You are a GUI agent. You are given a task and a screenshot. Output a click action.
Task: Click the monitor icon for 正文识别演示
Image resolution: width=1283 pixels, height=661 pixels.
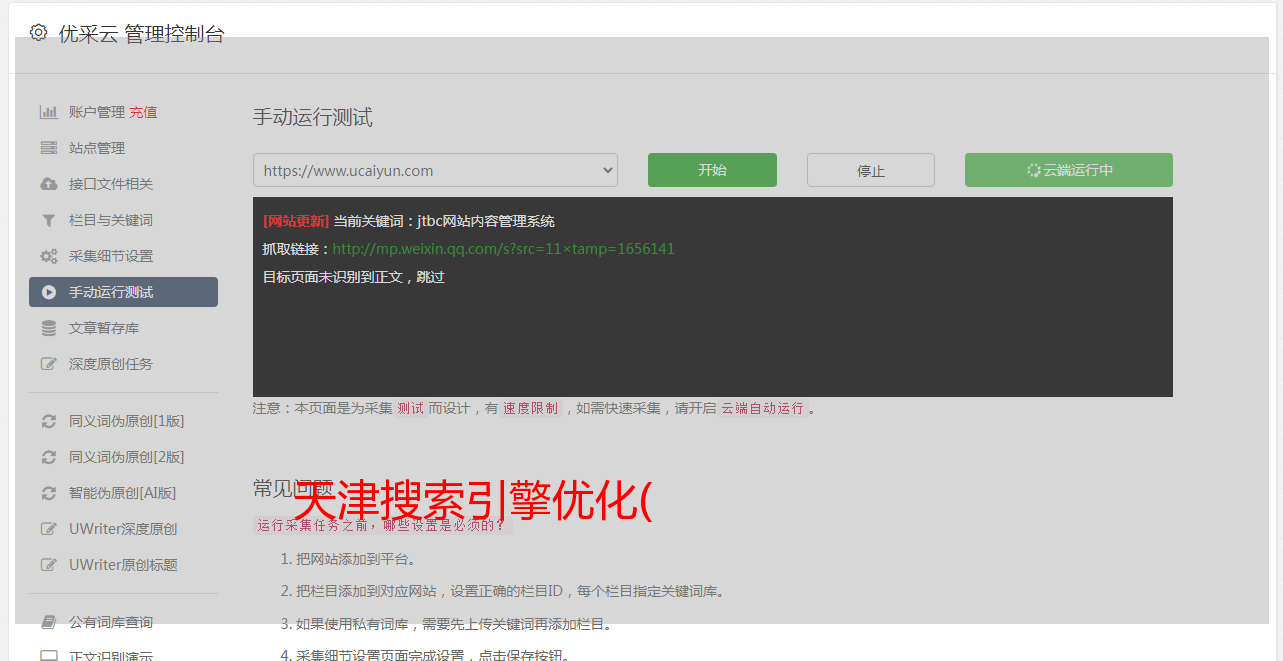(x=48, y=657)
